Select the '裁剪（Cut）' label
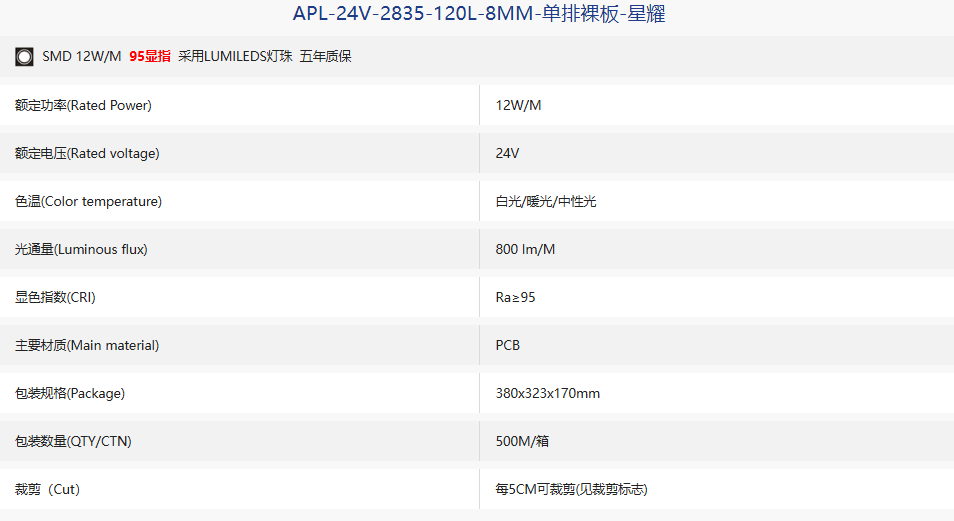The image size is (954, 521). pos(47,489)
